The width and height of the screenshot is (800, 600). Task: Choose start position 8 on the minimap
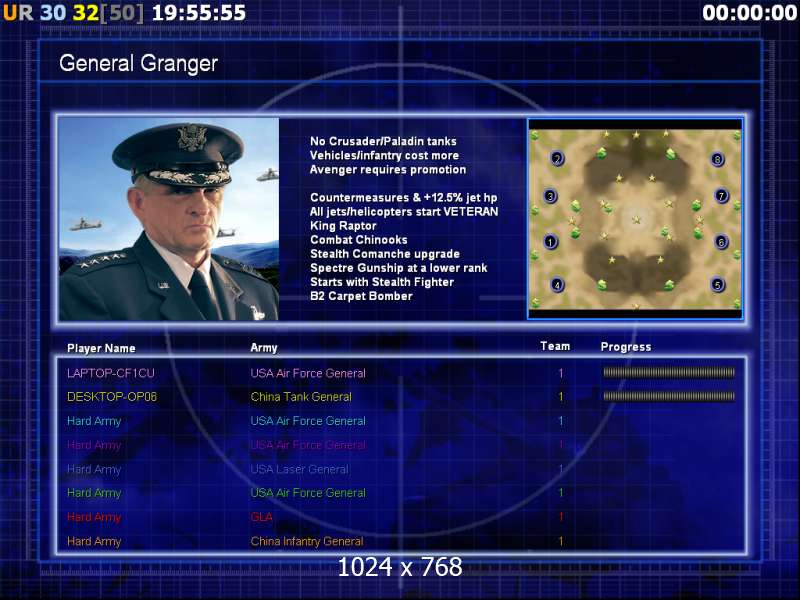tap(718, 159)
